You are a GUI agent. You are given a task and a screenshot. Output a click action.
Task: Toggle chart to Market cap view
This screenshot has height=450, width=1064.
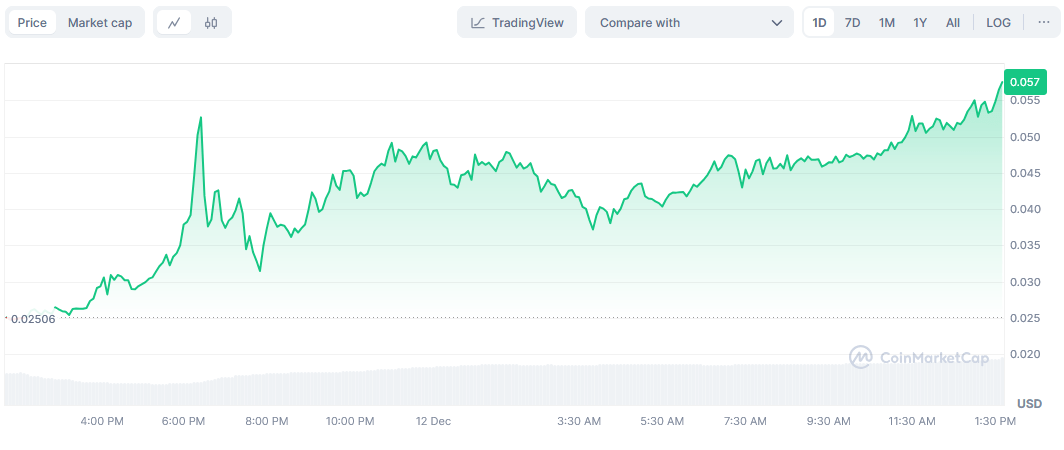click(100, 22)
